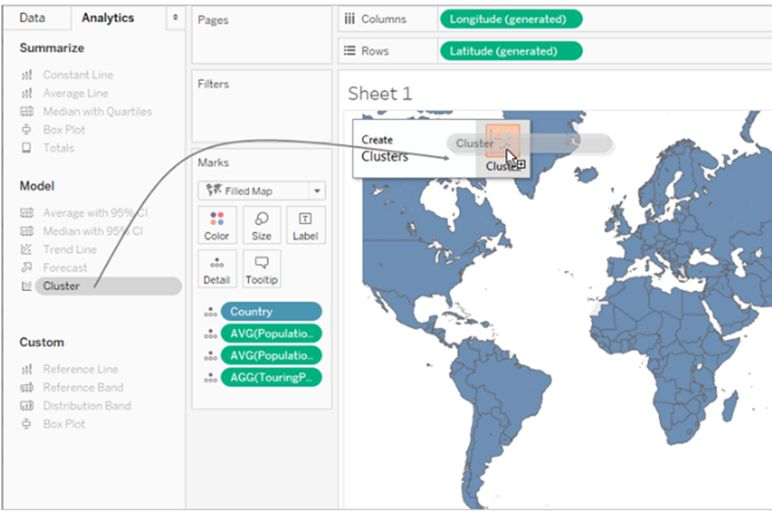772x517 pixels.
Task: Select the highlighted Cluster item
Action: pyautogui.click(x=108, y=286)
